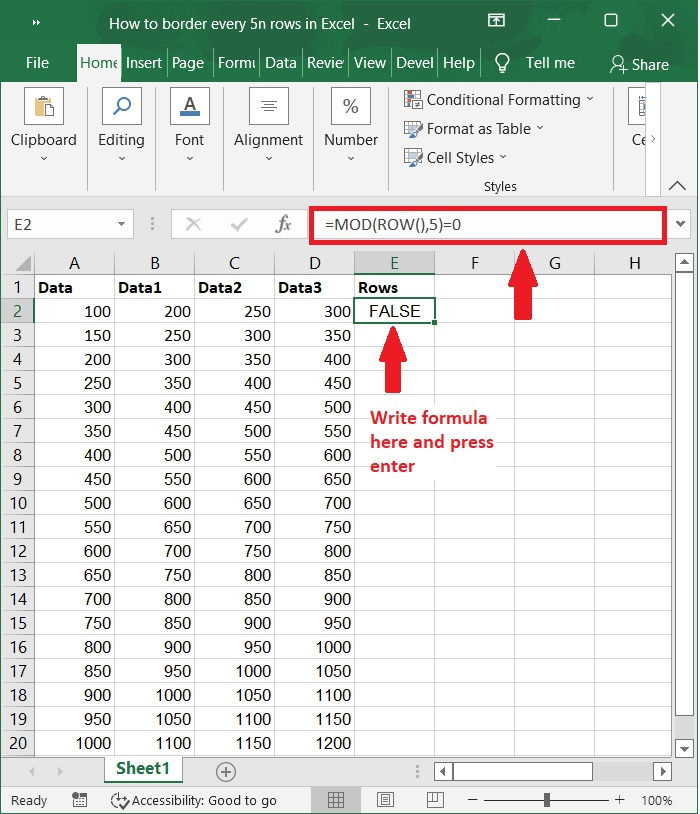Click the Insert Function fx icon
Image resolution: width=700 pixels, height=814 pixels.
pos(283,224)
